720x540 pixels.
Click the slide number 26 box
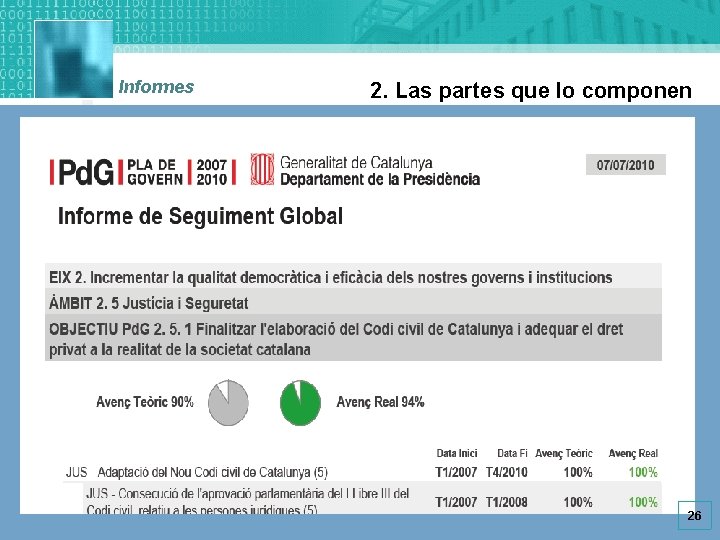(694, 516)
